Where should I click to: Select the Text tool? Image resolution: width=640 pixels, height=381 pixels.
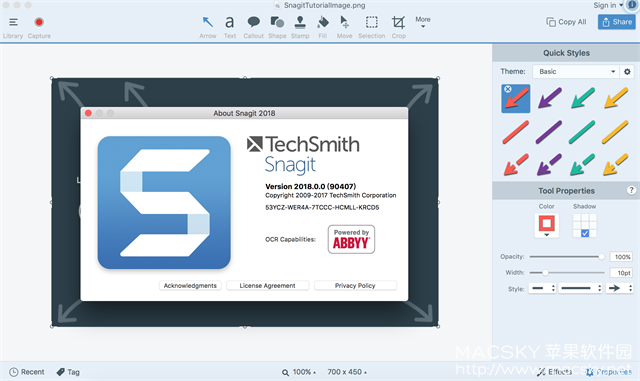[230, 27]
